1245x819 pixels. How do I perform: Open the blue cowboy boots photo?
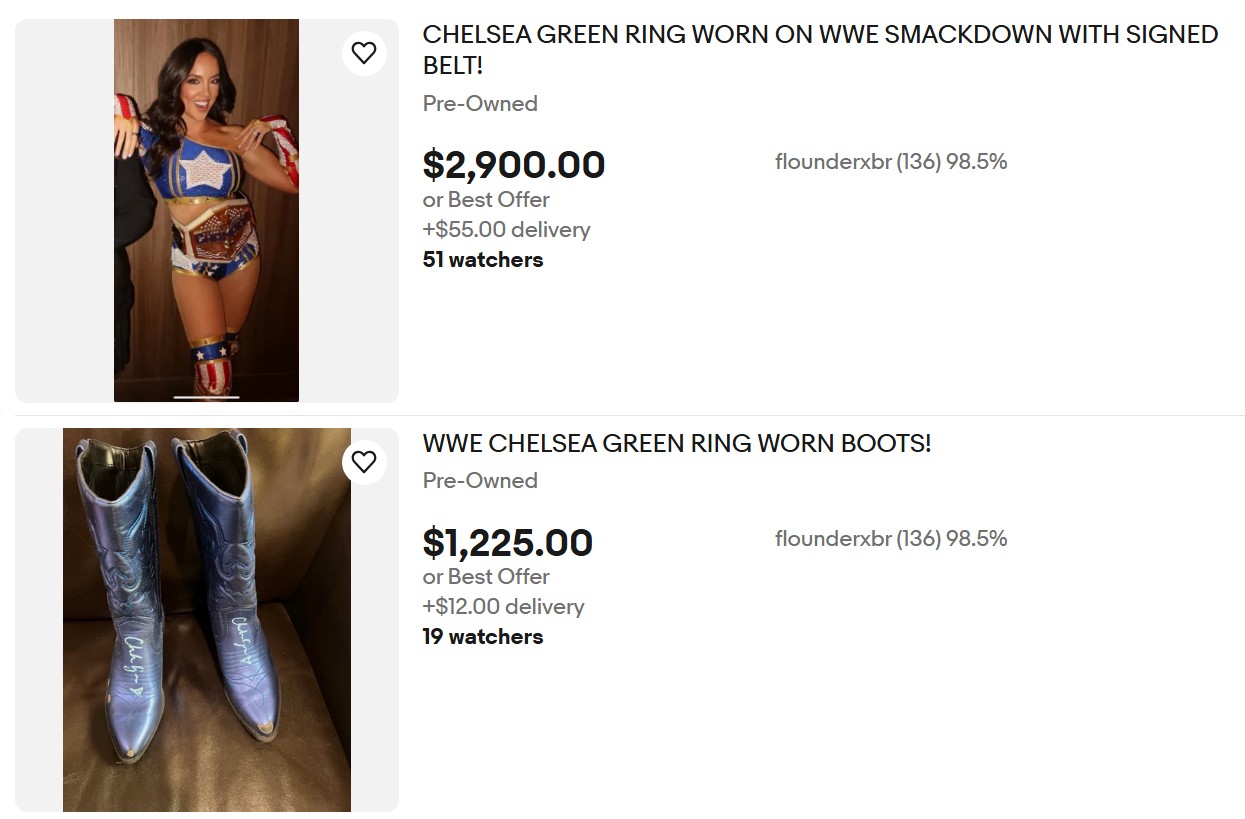(x=206, y=620)
